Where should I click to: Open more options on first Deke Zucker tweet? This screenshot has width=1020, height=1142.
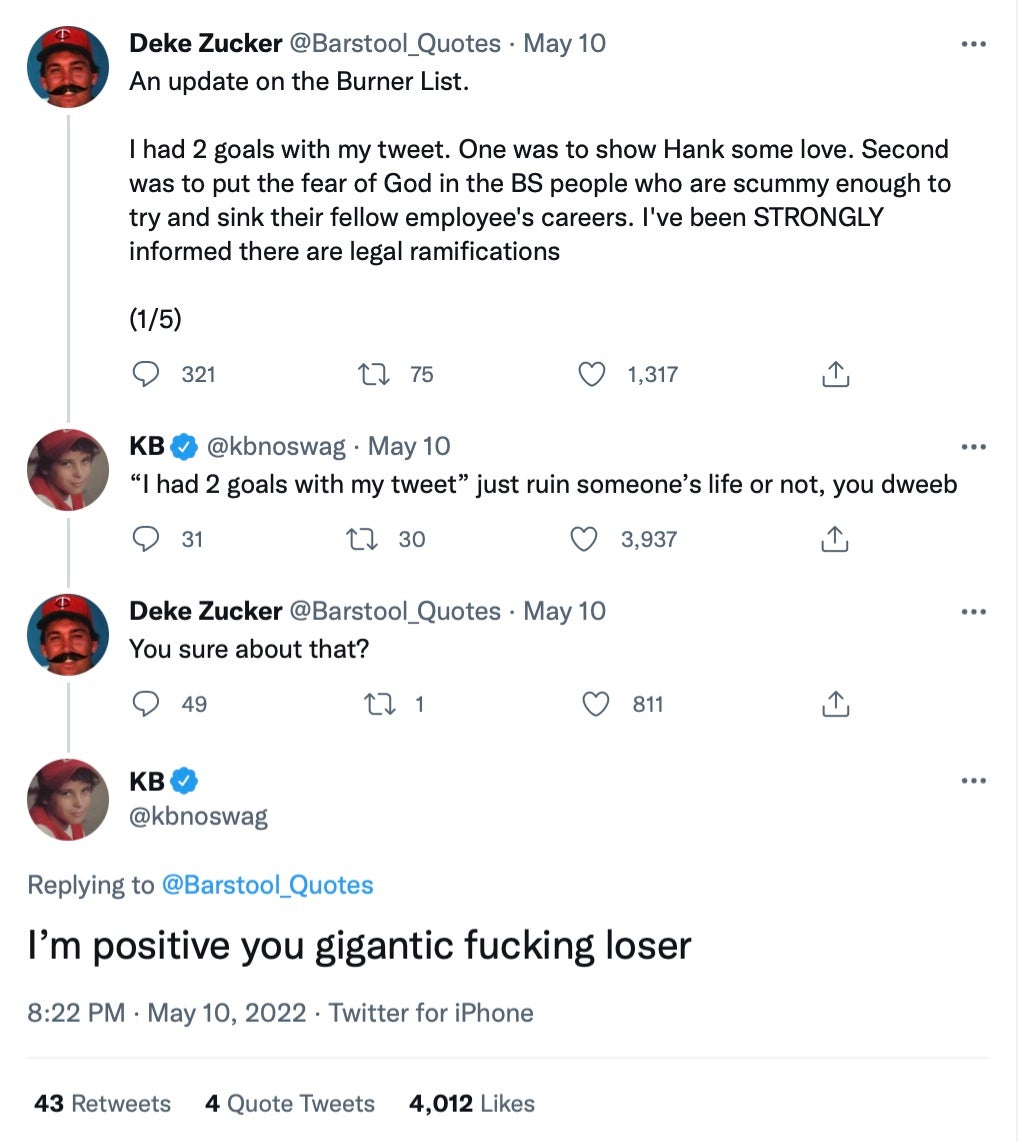[972, 45]
